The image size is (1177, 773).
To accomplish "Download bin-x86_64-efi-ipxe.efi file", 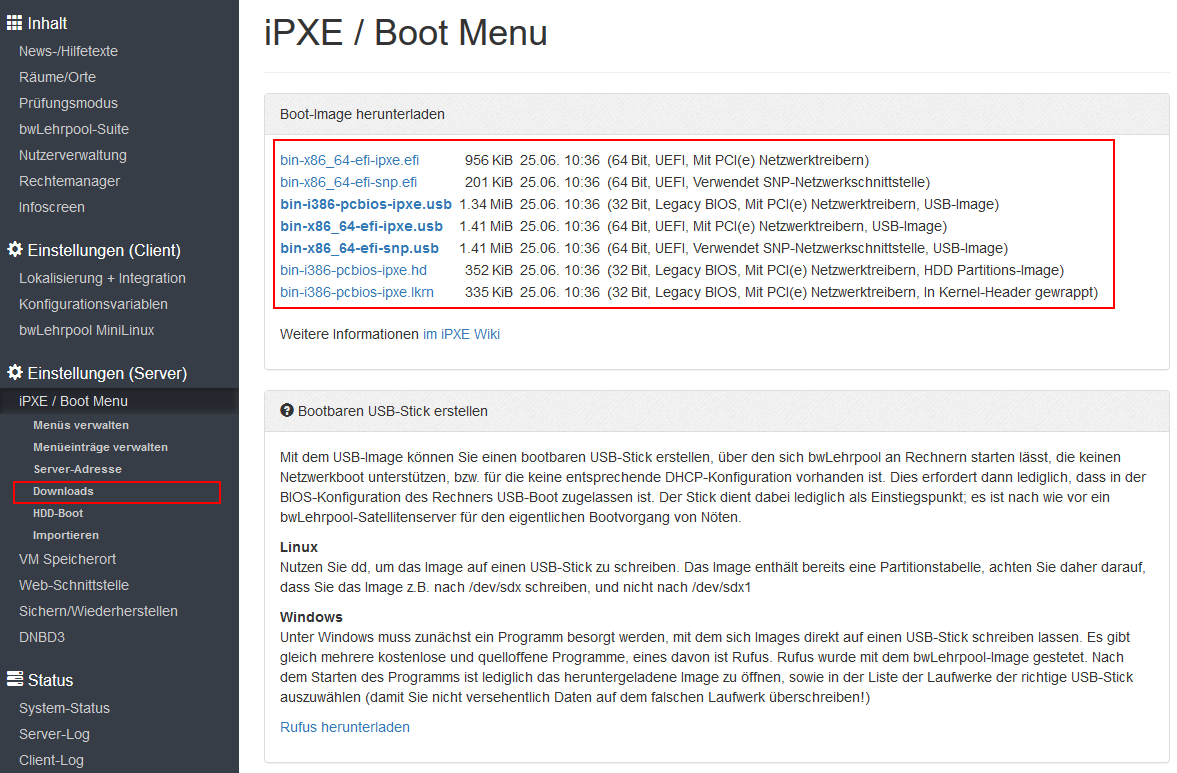I will 349,160.
